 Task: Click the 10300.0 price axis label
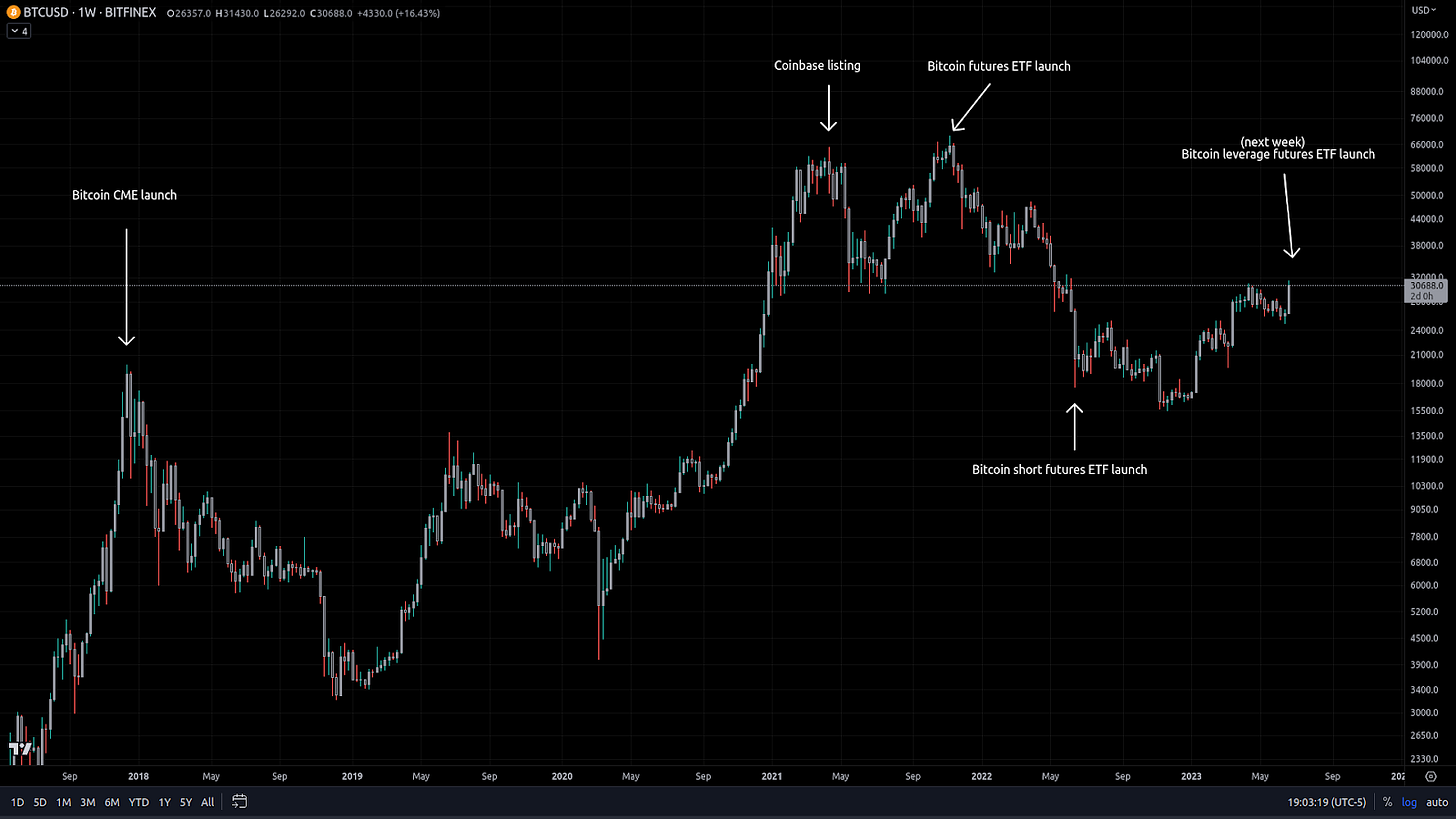(1427, 485)
